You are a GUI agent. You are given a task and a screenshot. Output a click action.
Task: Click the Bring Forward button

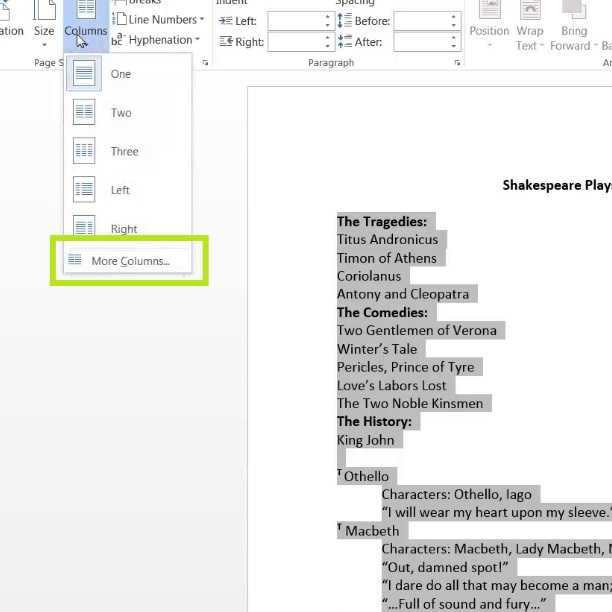tap(574, 23)
